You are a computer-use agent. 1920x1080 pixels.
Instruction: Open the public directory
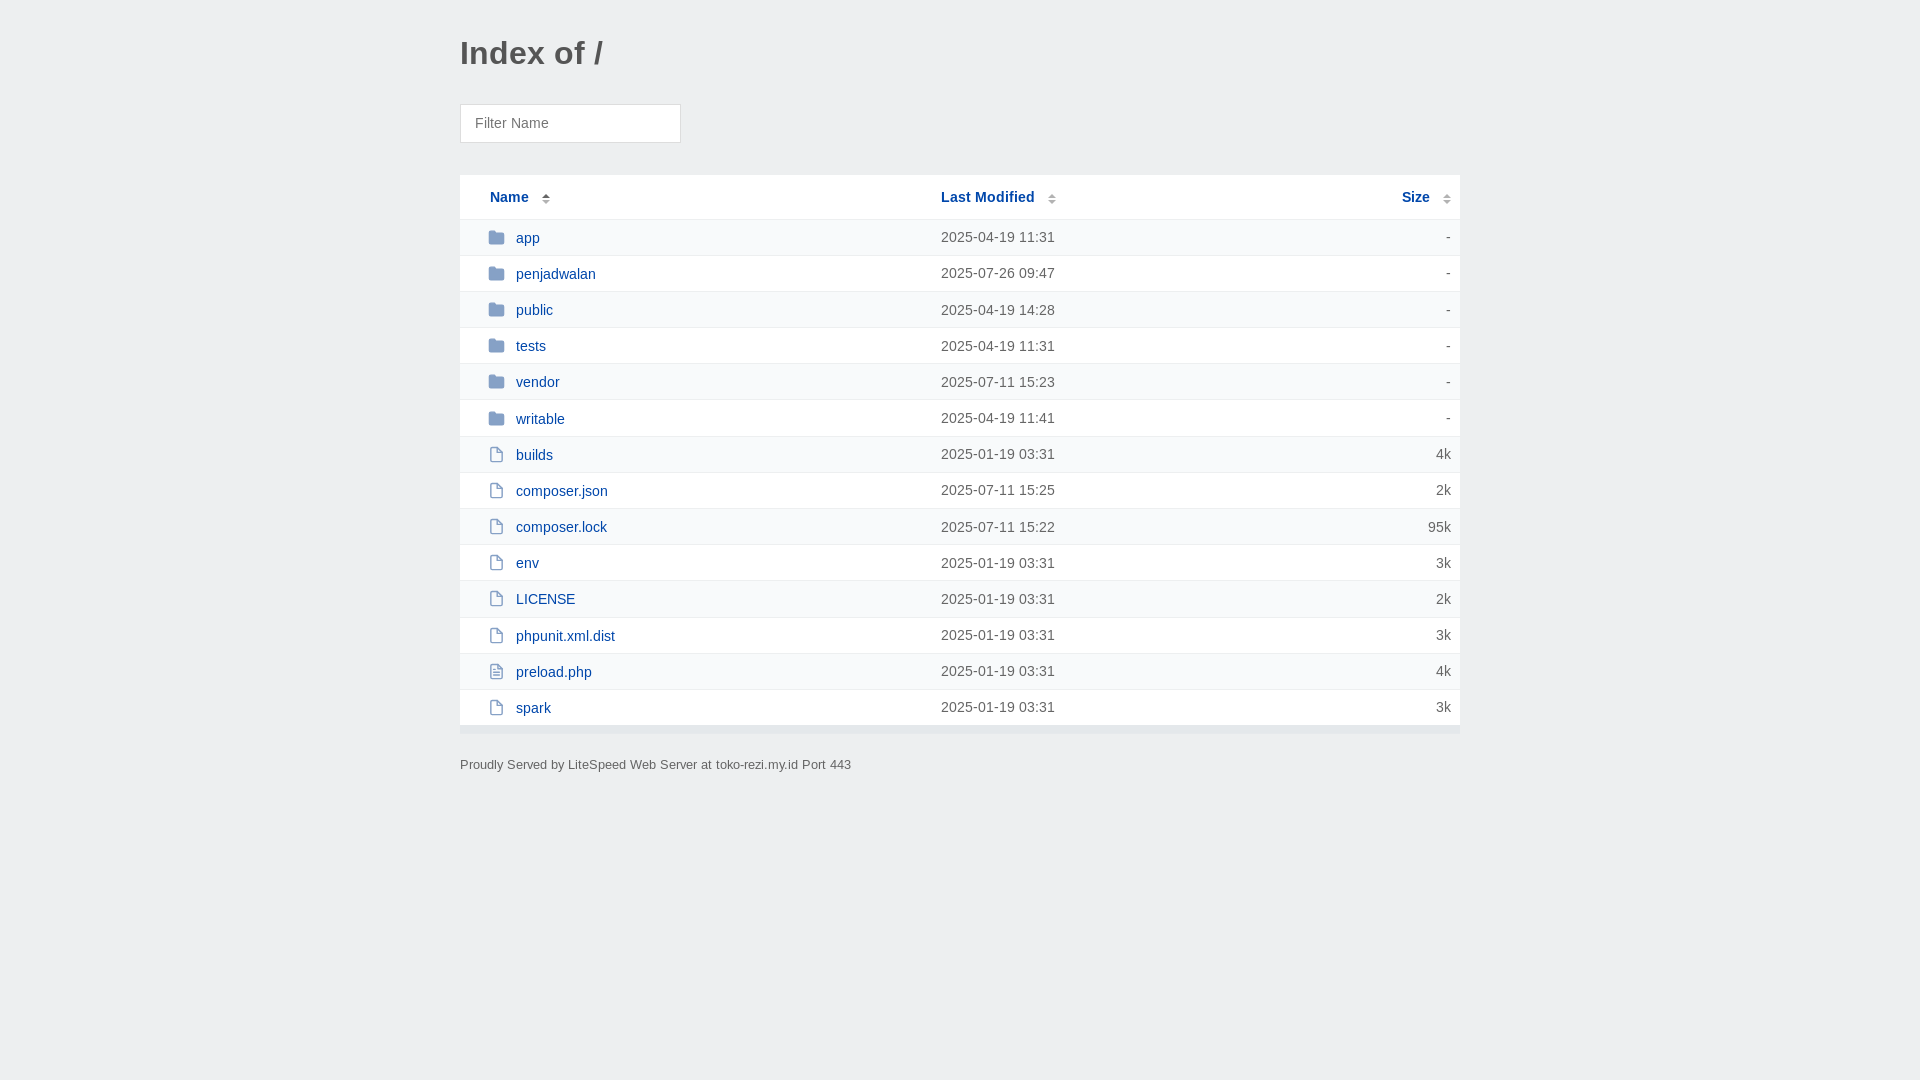pyautogui.click(x=534, y=310)
